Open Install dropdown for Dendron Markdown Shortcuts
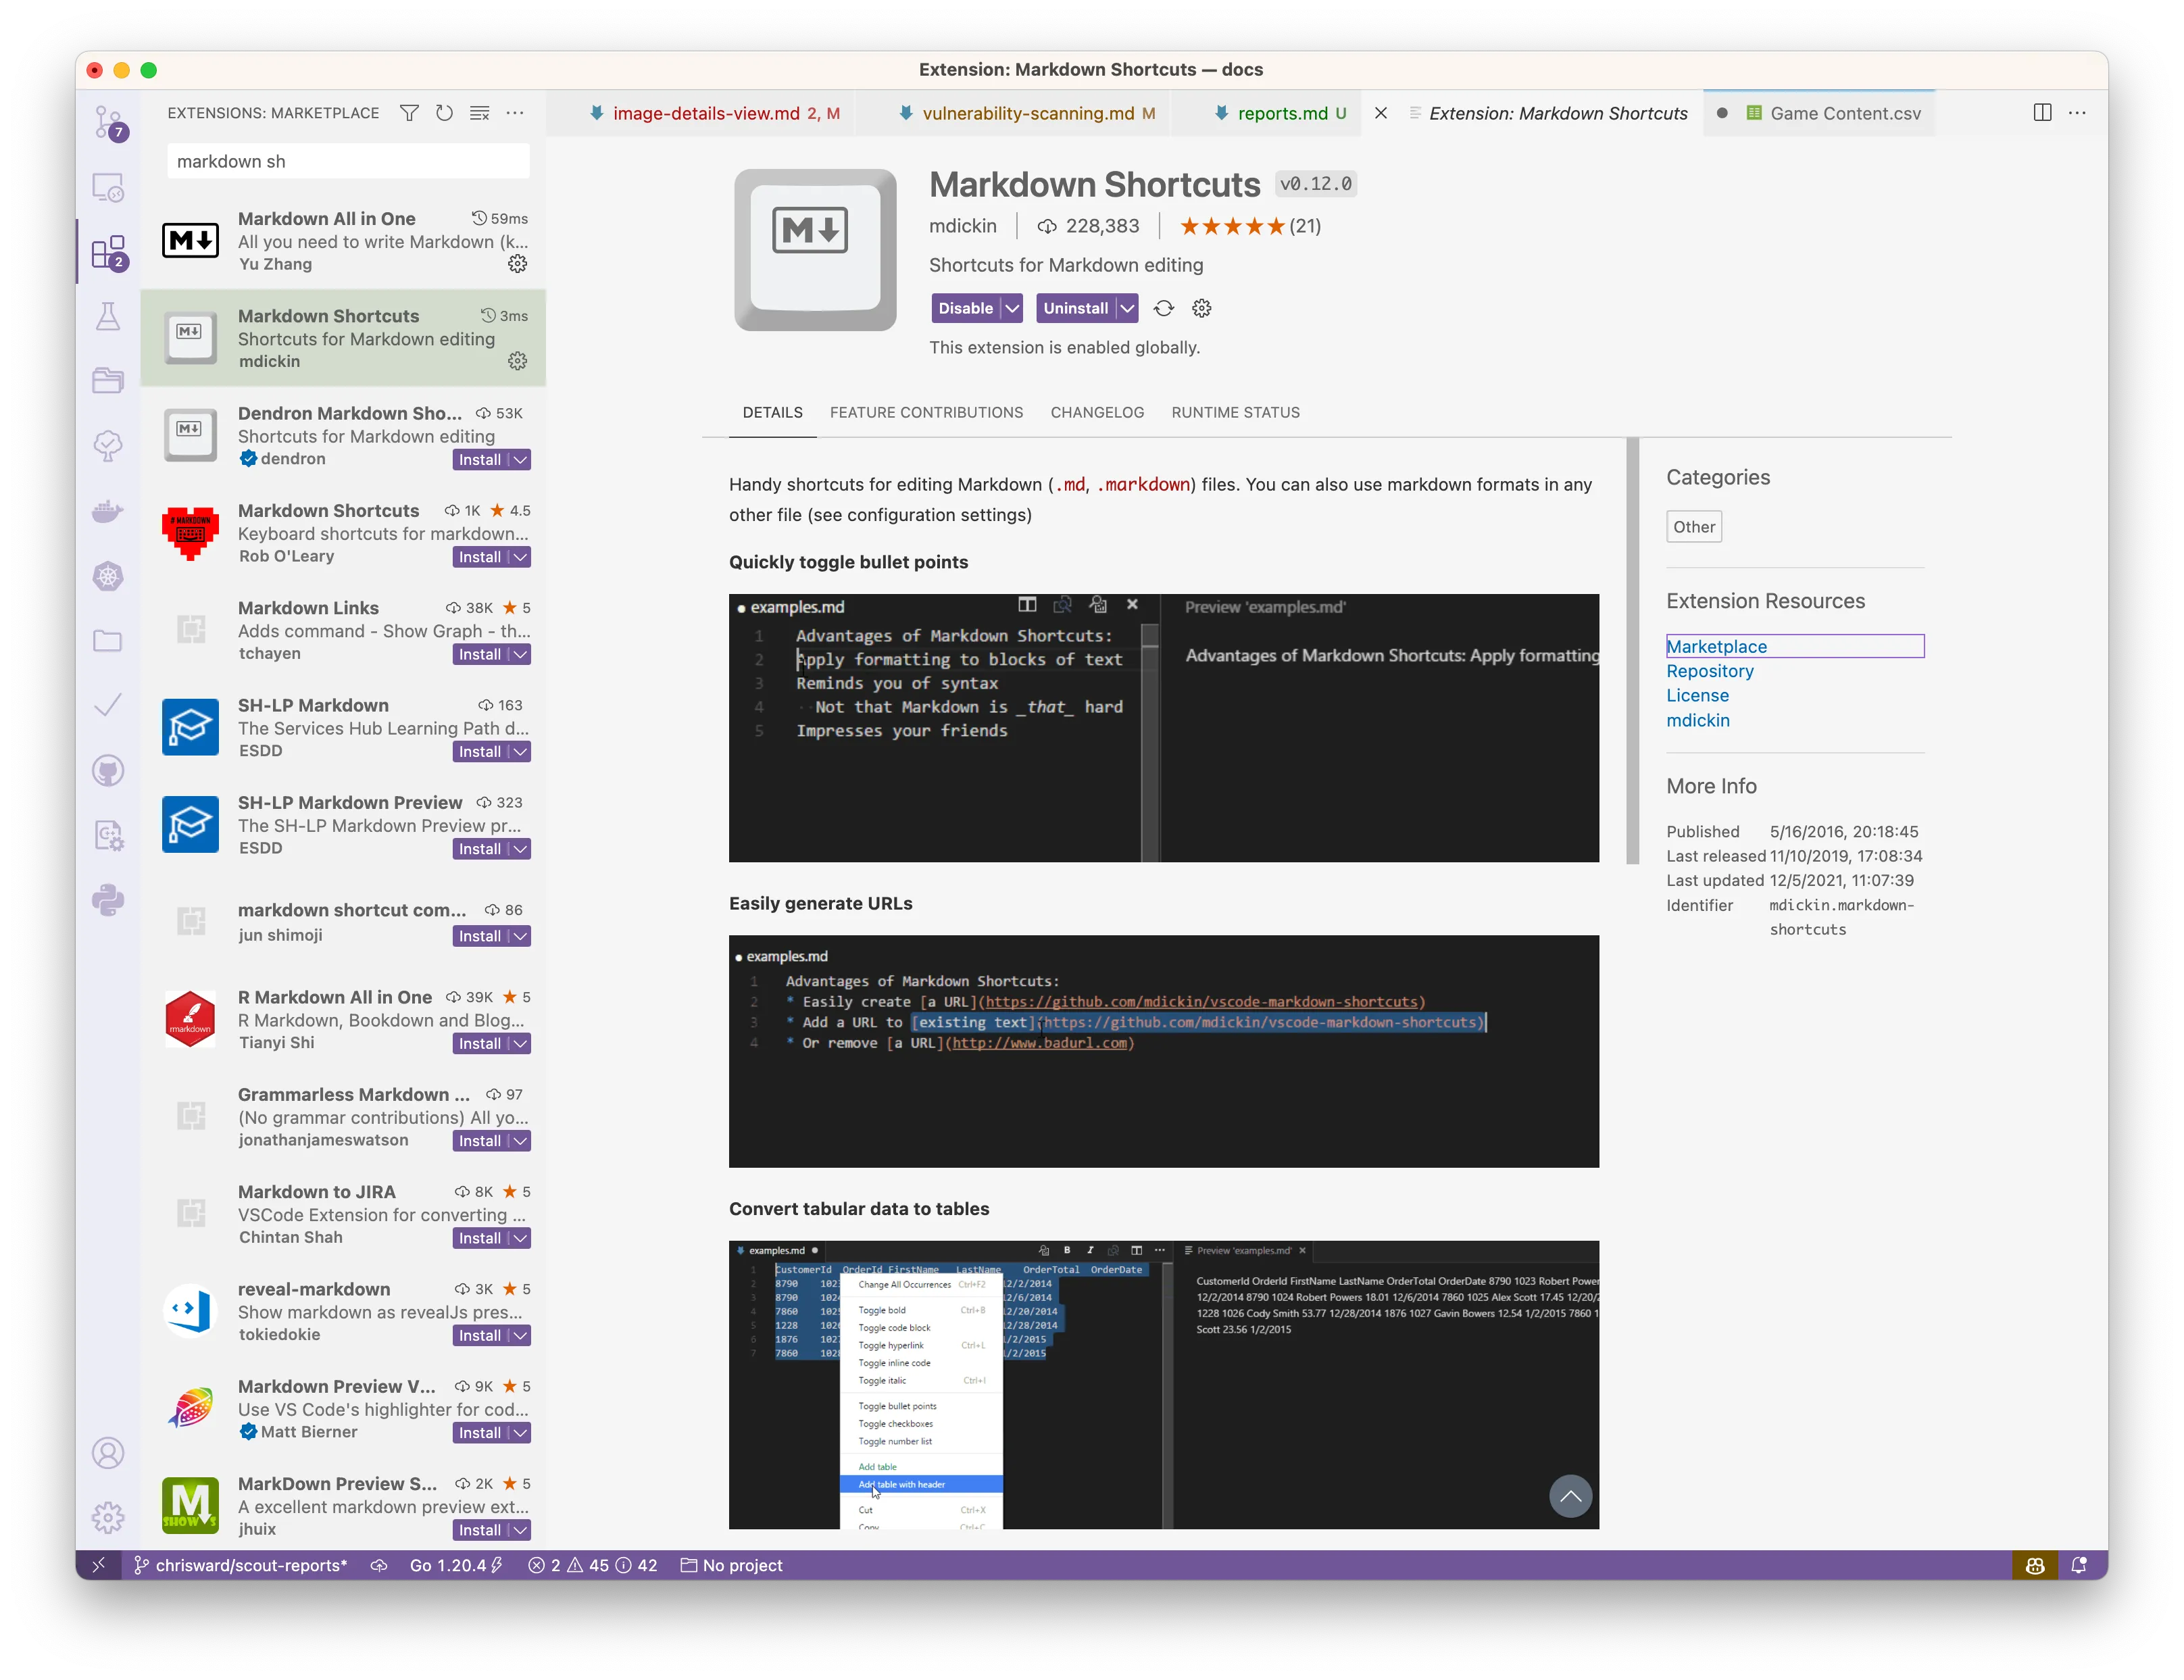Image resolution: width=2184 pixels, height=1680 pixels. point(520,460)
